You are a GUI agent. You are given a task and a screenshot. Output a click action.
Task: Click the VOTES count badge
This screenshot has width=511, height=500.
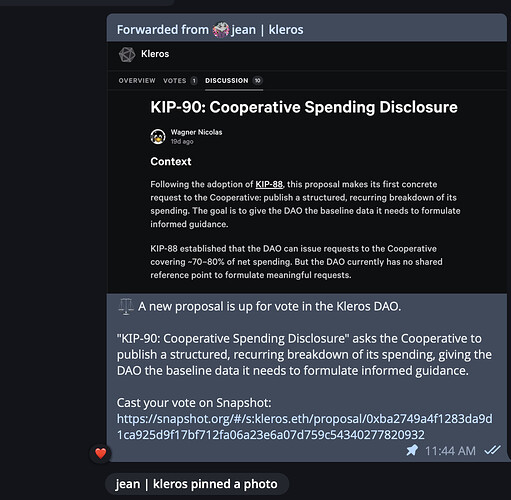click(x=194, y=81)
